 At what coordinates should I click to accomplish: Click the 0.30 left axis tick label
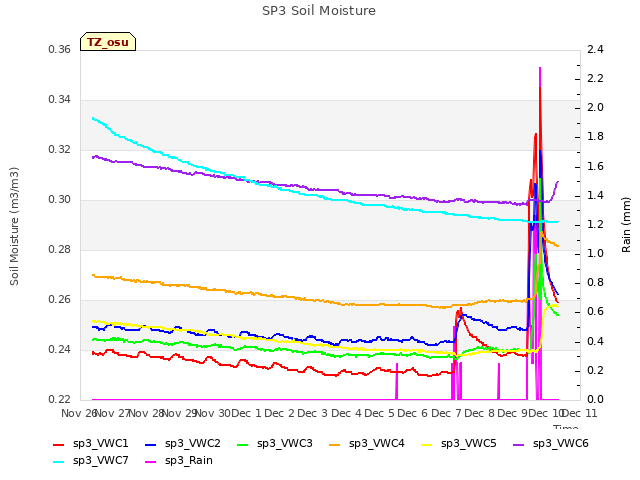click(60, 200)
